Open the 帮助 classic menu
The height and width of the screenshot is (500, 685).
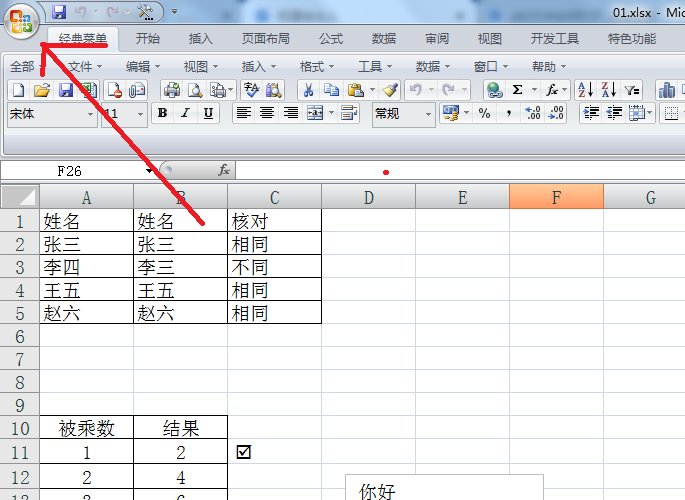[x=549, y=67]
